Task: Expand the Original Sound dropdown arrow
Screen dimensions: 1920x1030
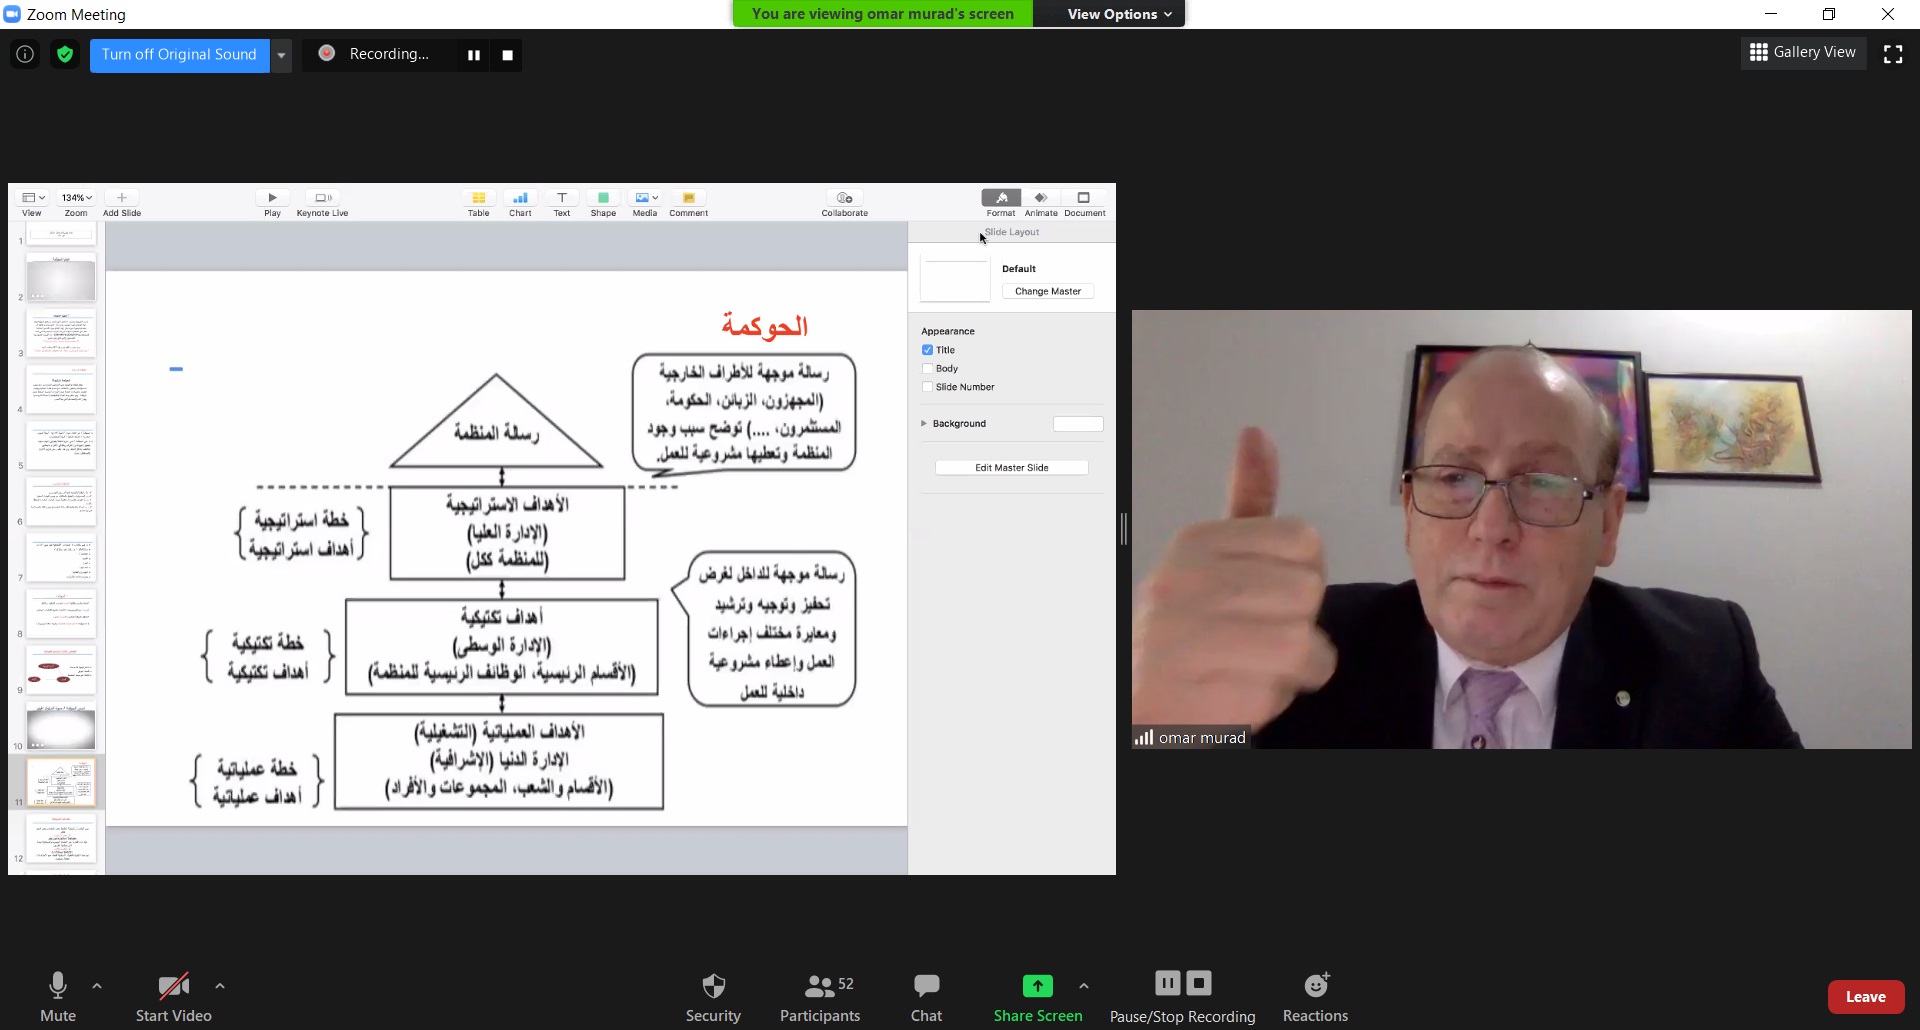Action: coord(282,55)
